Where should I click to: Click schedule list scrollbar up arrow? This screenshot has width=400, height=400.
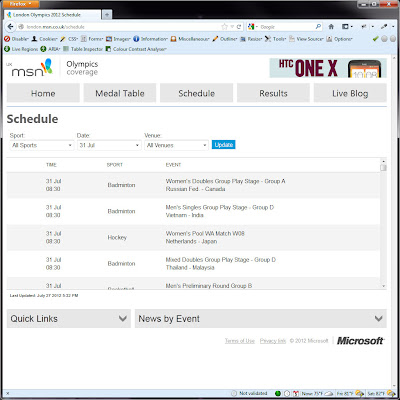(x=383, y=161)
